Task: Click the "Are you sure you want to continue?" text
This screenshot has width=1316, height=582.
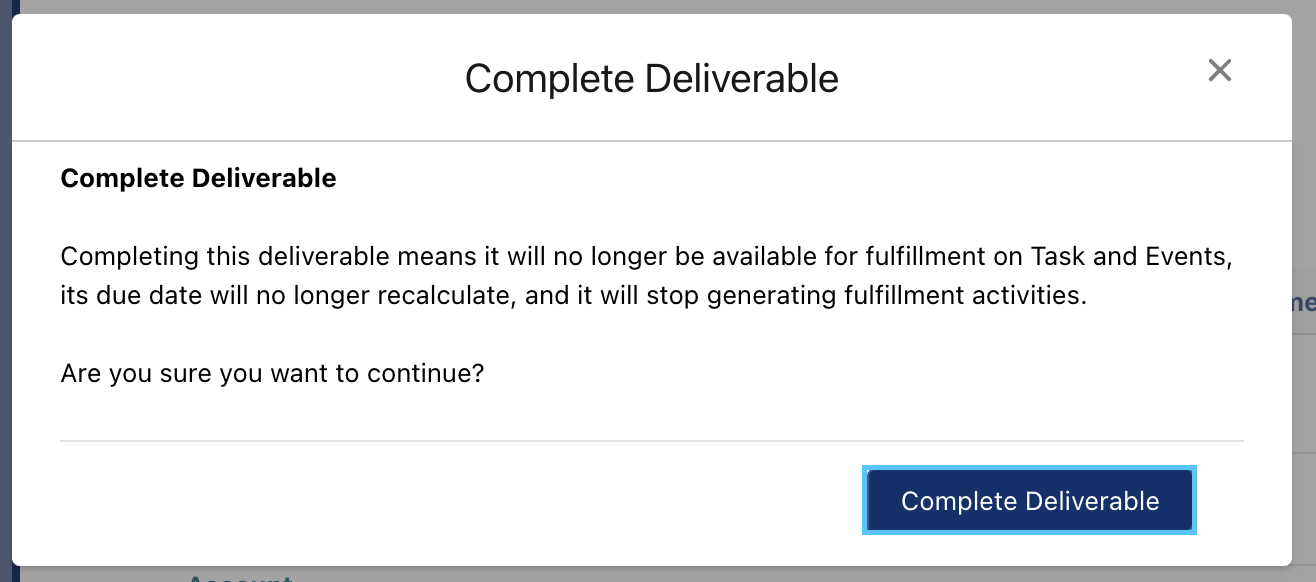Action: pyautogui.click(x=273, y=374)
